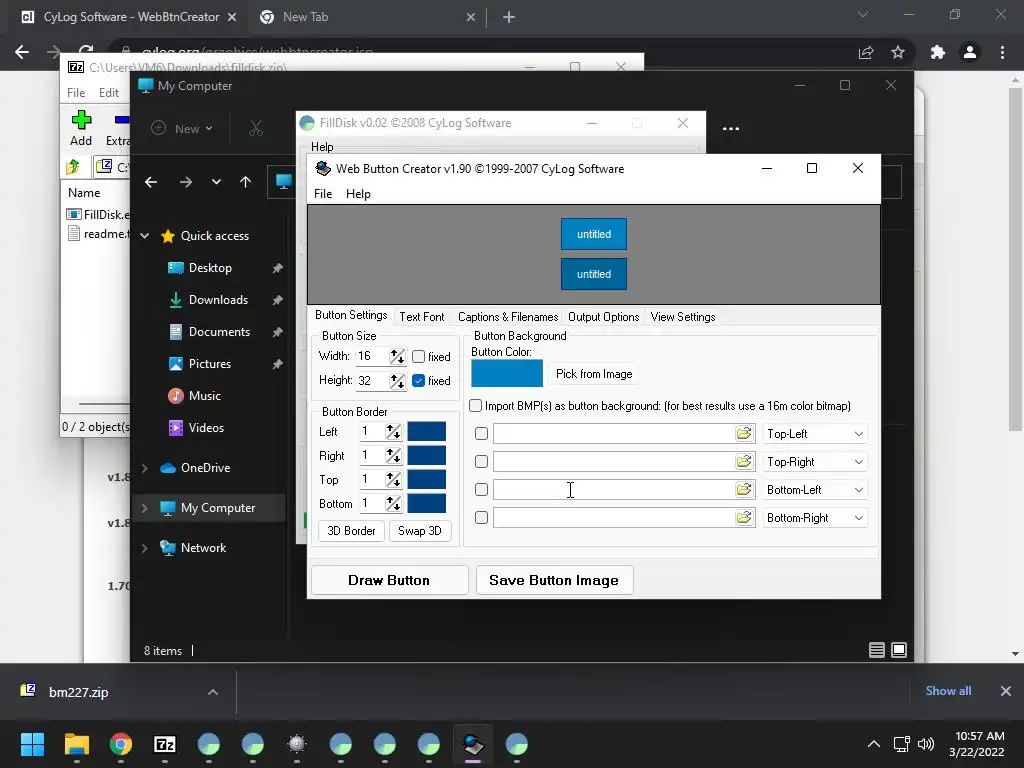Open File menu in Web Button Creator
Viewport: 1024px width, 768px height.
click(323, 194)
